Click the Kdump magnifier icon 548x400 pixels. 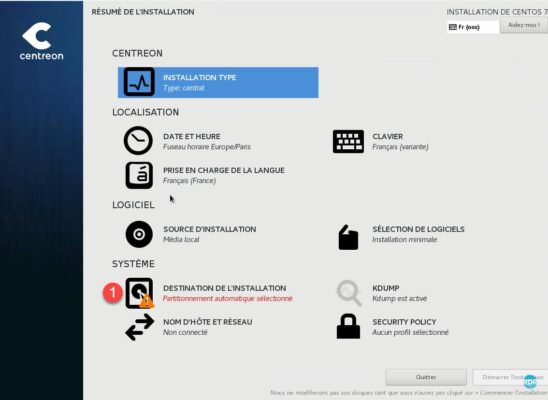pos(349,293)
